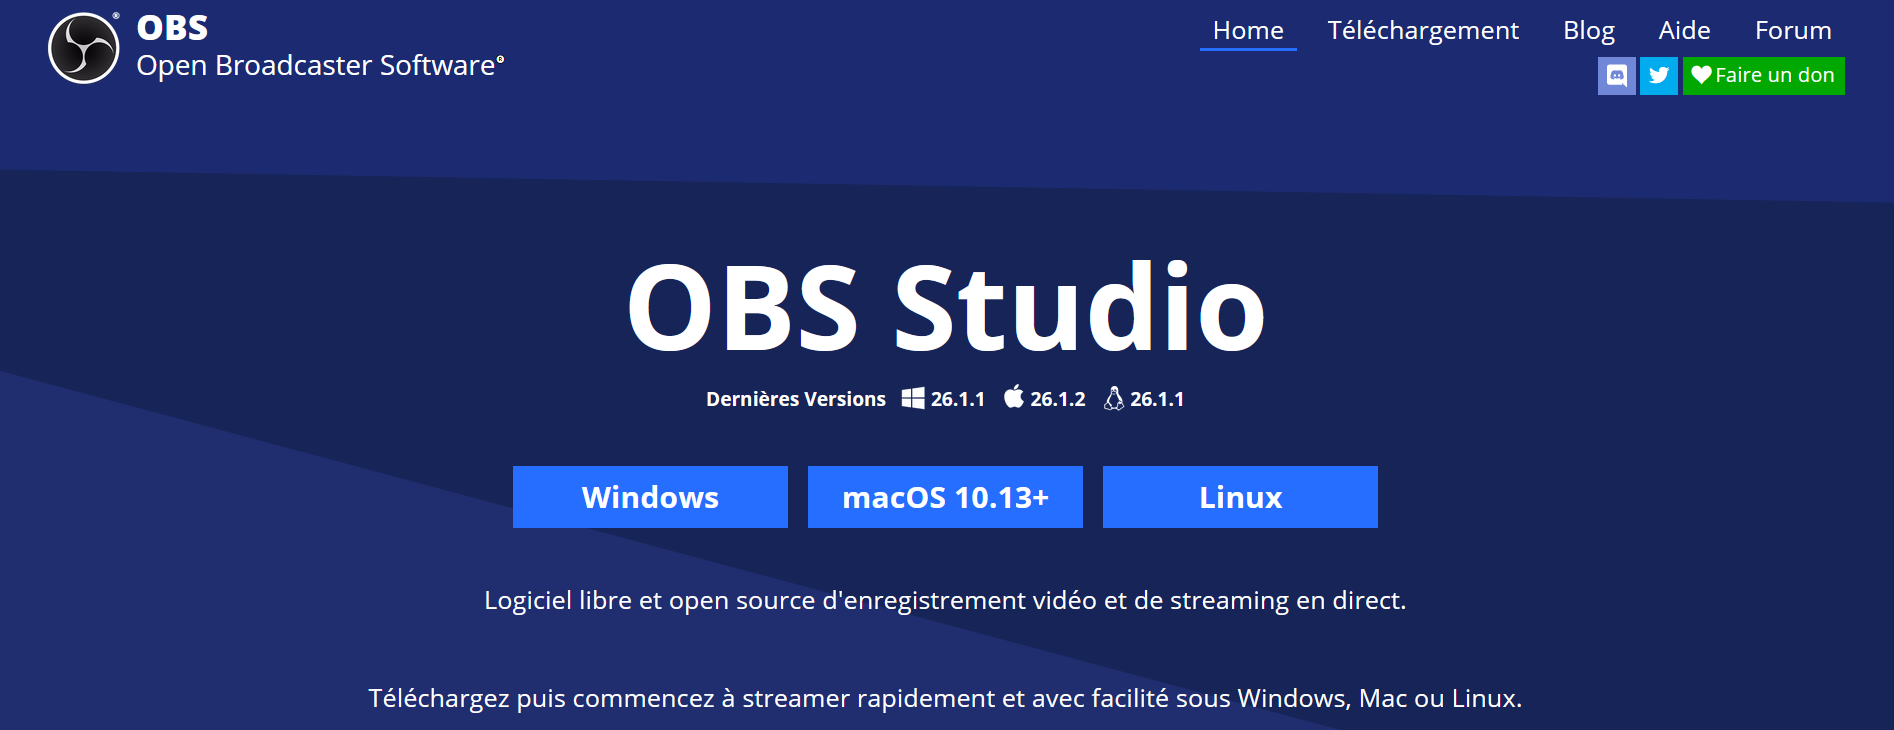This screenshot has width=1894, height=730.
Task: Open the Twitter bird icon button
Action: [1659, 76]
